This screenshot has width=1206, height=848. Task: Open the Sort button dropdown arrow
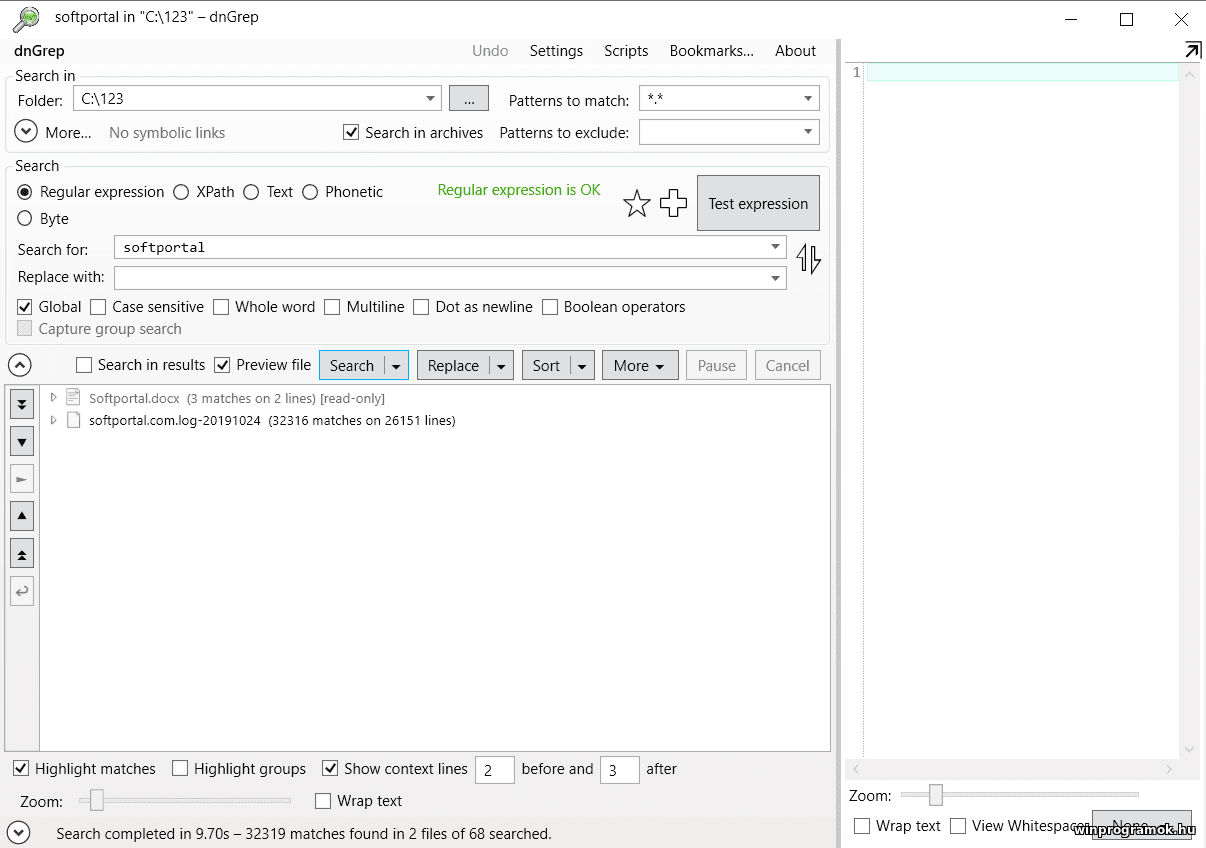[583, 366]
